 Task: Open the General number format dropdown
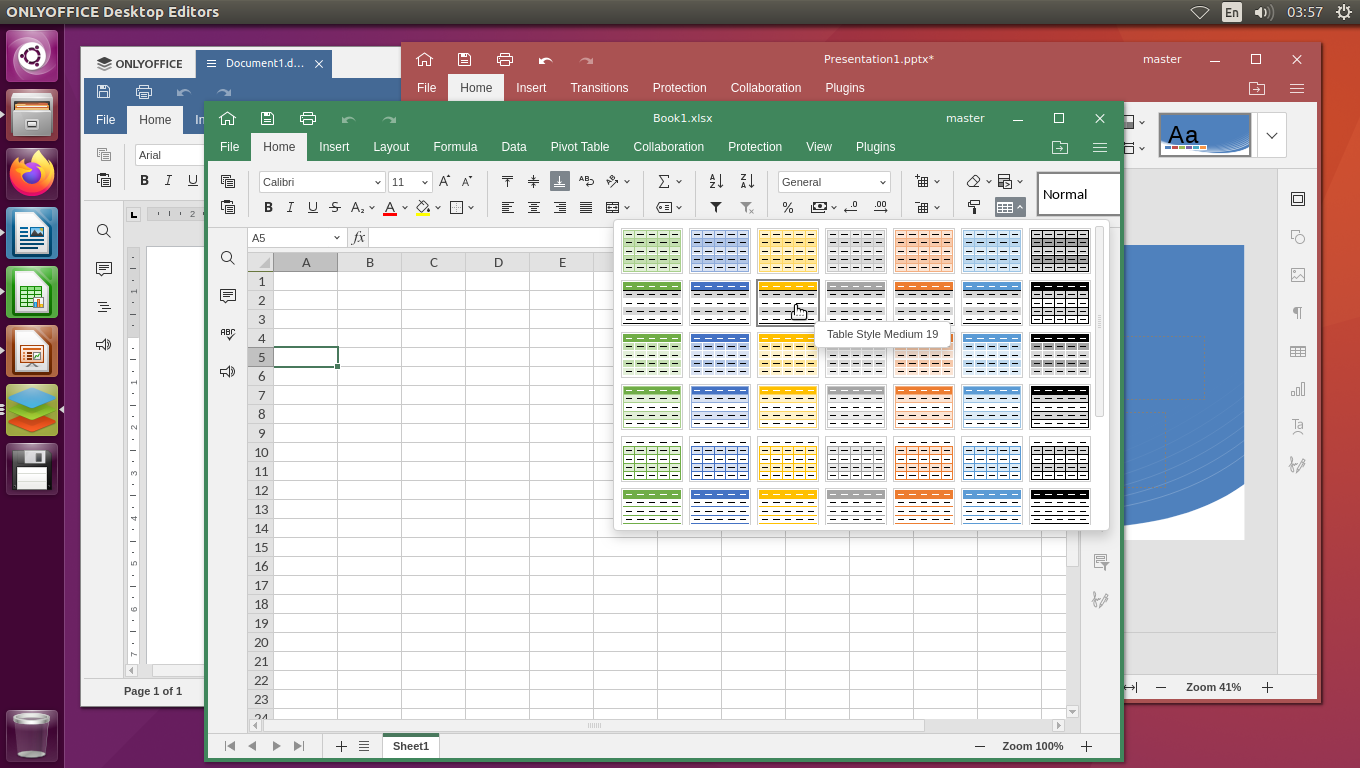coord(883,182)
